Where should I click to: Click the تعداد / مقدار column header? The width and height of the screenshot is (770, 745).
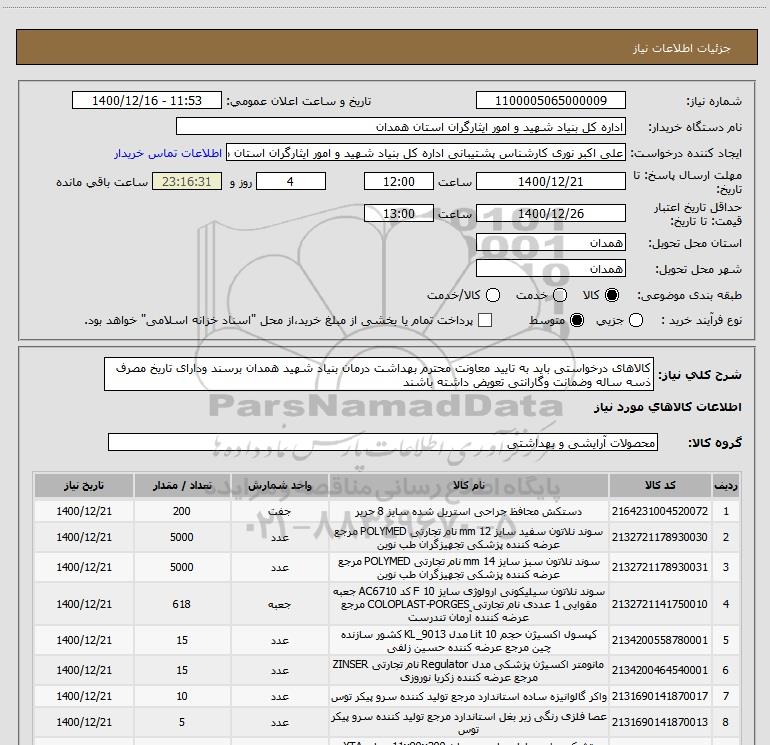coord(182,485)
